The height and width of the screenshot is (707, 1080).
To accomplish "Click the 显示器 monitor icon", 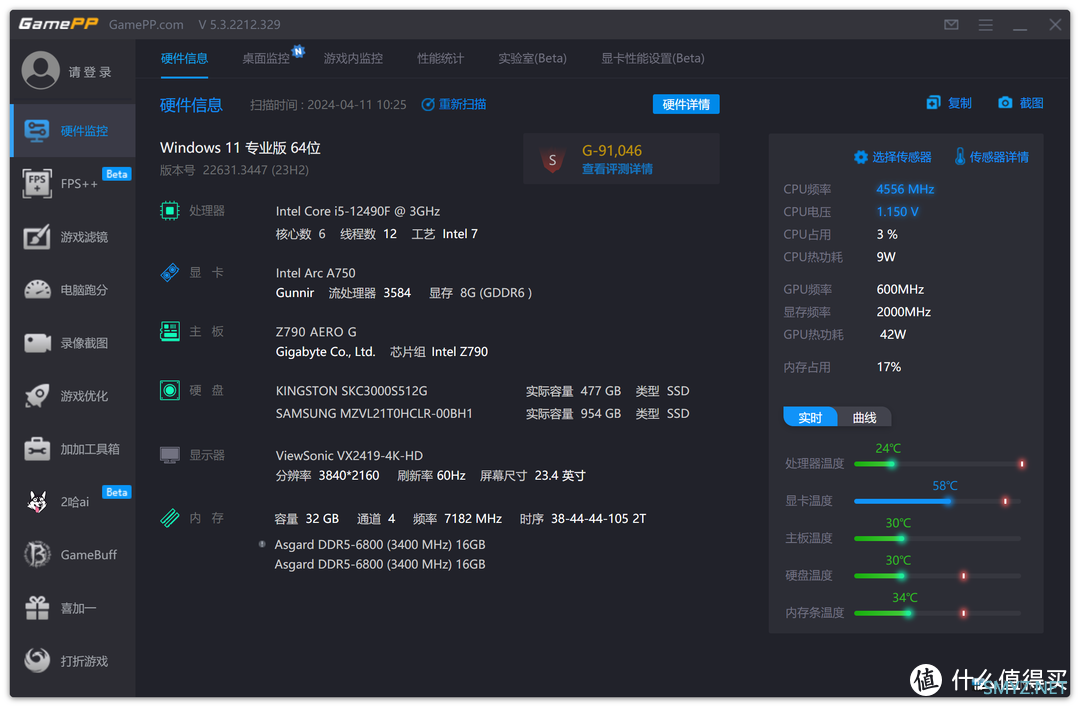I will pyautogui.click(x=169, y=455).
